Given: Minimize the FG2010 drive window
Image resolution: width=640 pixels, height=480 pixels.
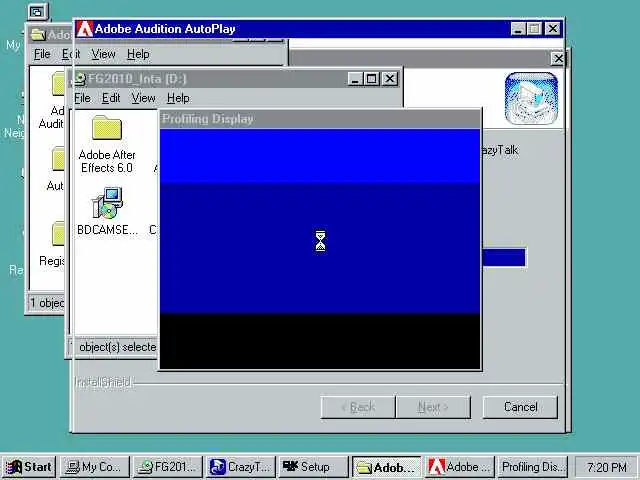Looking at the screenshot, I should pos(355,79).
